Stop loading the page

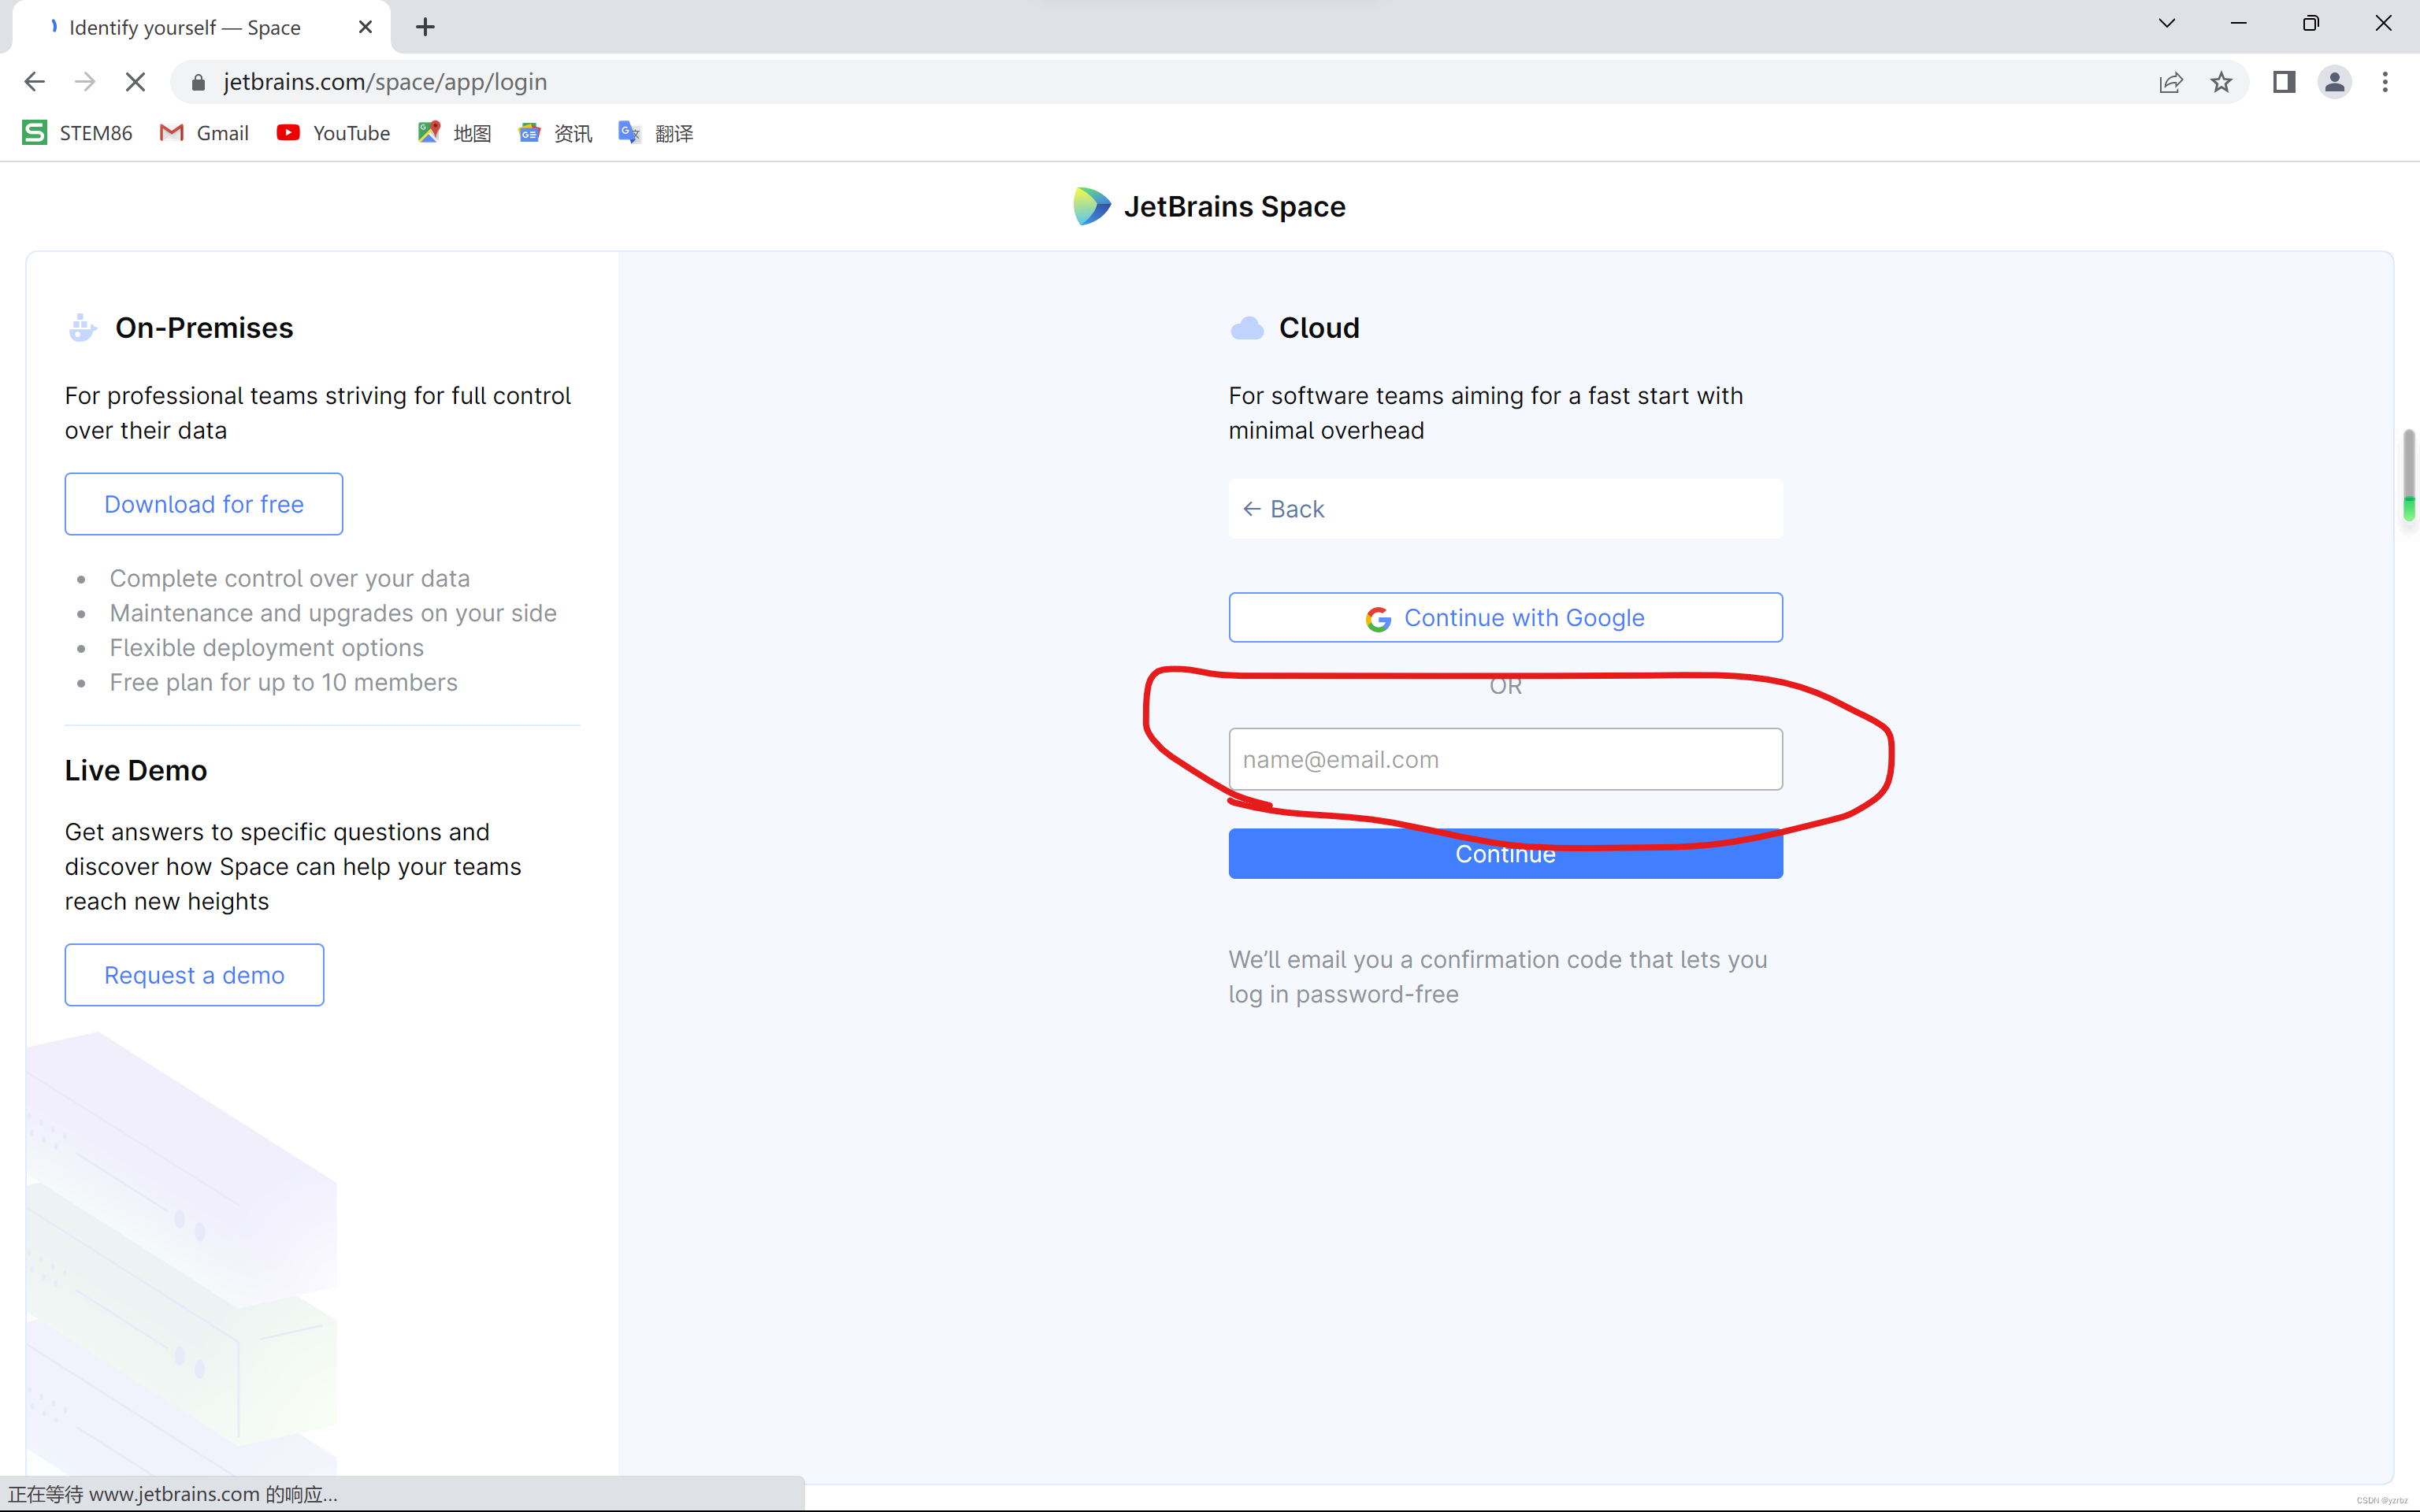tap(135, 82)
